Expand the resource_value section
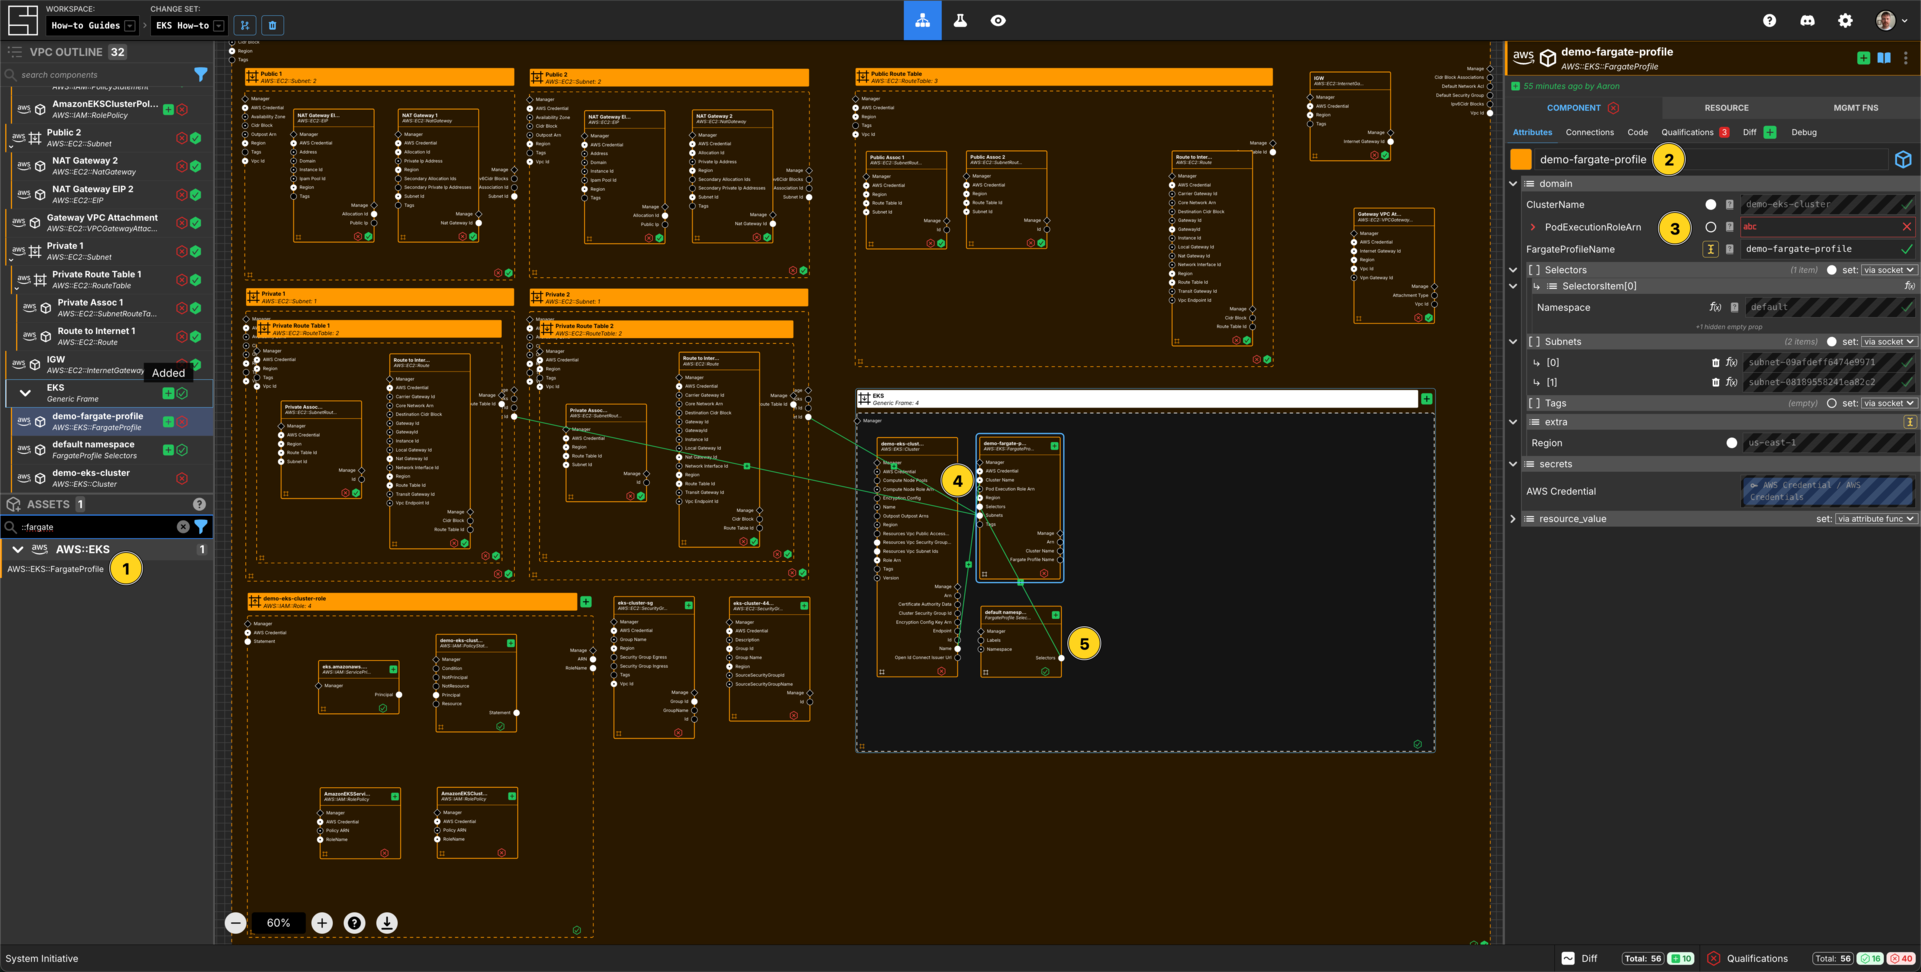This screenshot has height=972, width=1921. (1513, 519)
